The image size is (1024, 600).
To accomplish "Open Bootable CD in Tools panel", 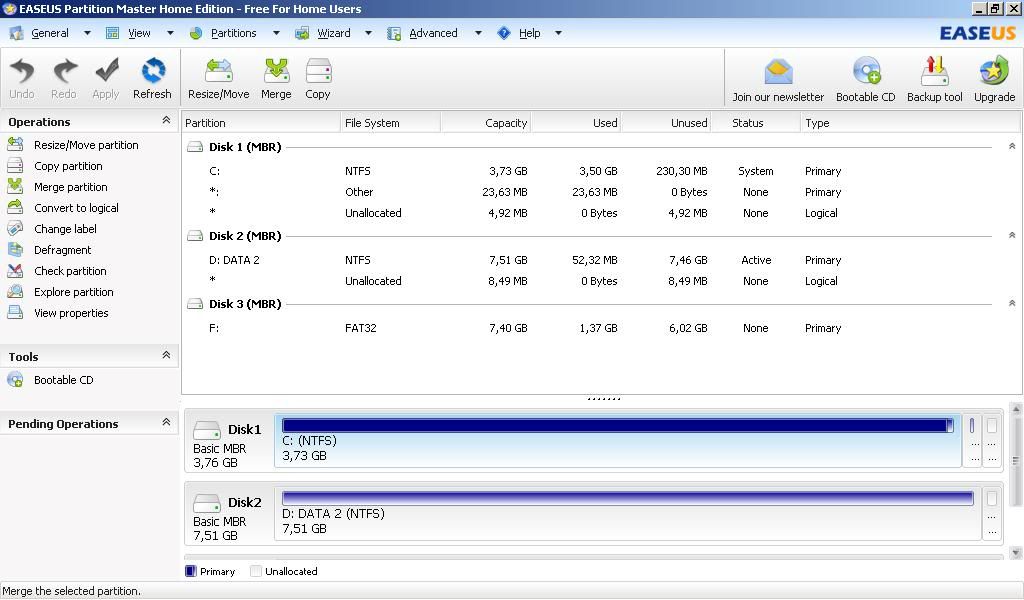I will coord(64,380).
